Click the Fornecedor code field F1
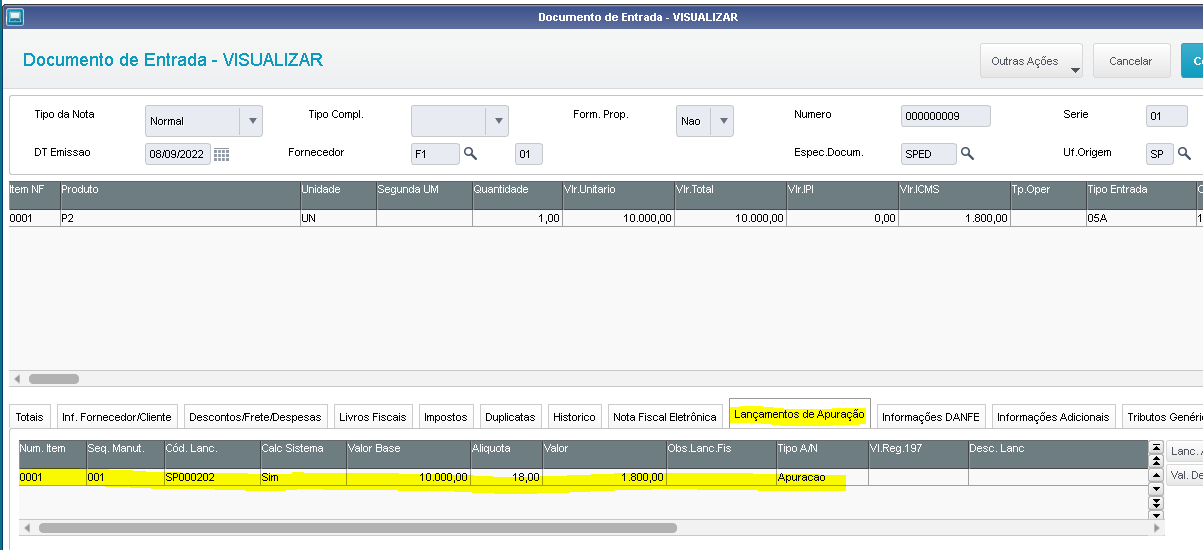The height and width of the screenshot is (550, 1203). [436, 154]
